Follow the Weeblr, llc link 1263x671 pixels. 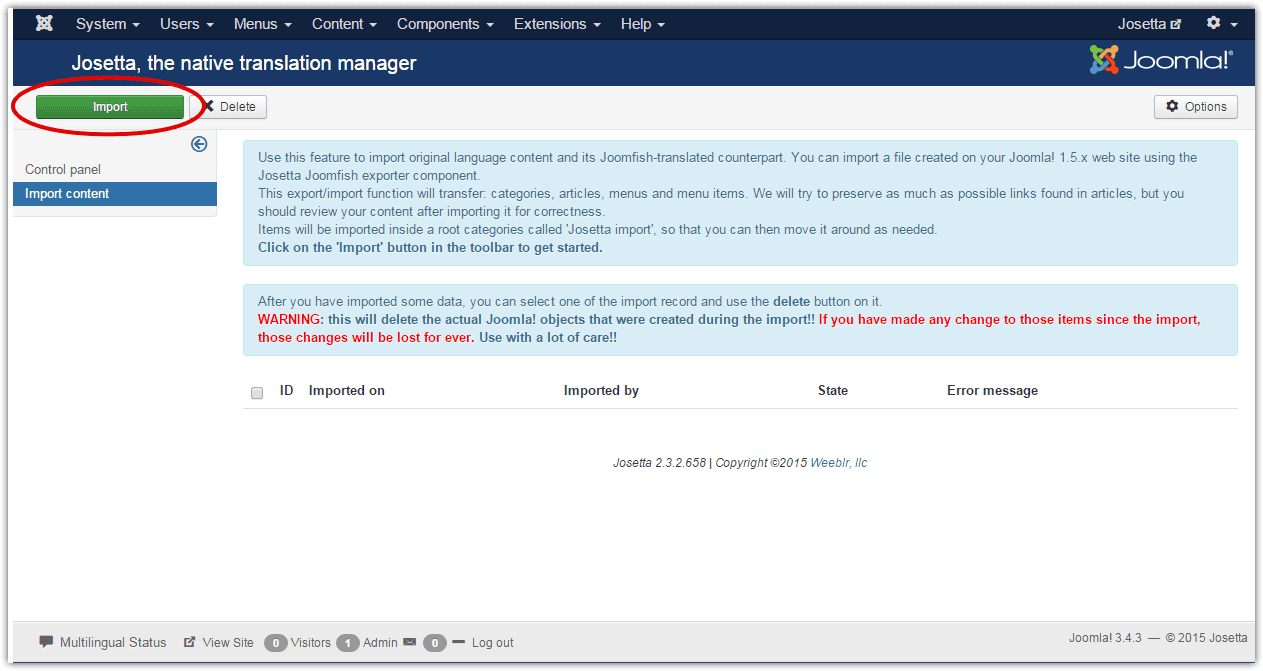[x=839, y=463]
